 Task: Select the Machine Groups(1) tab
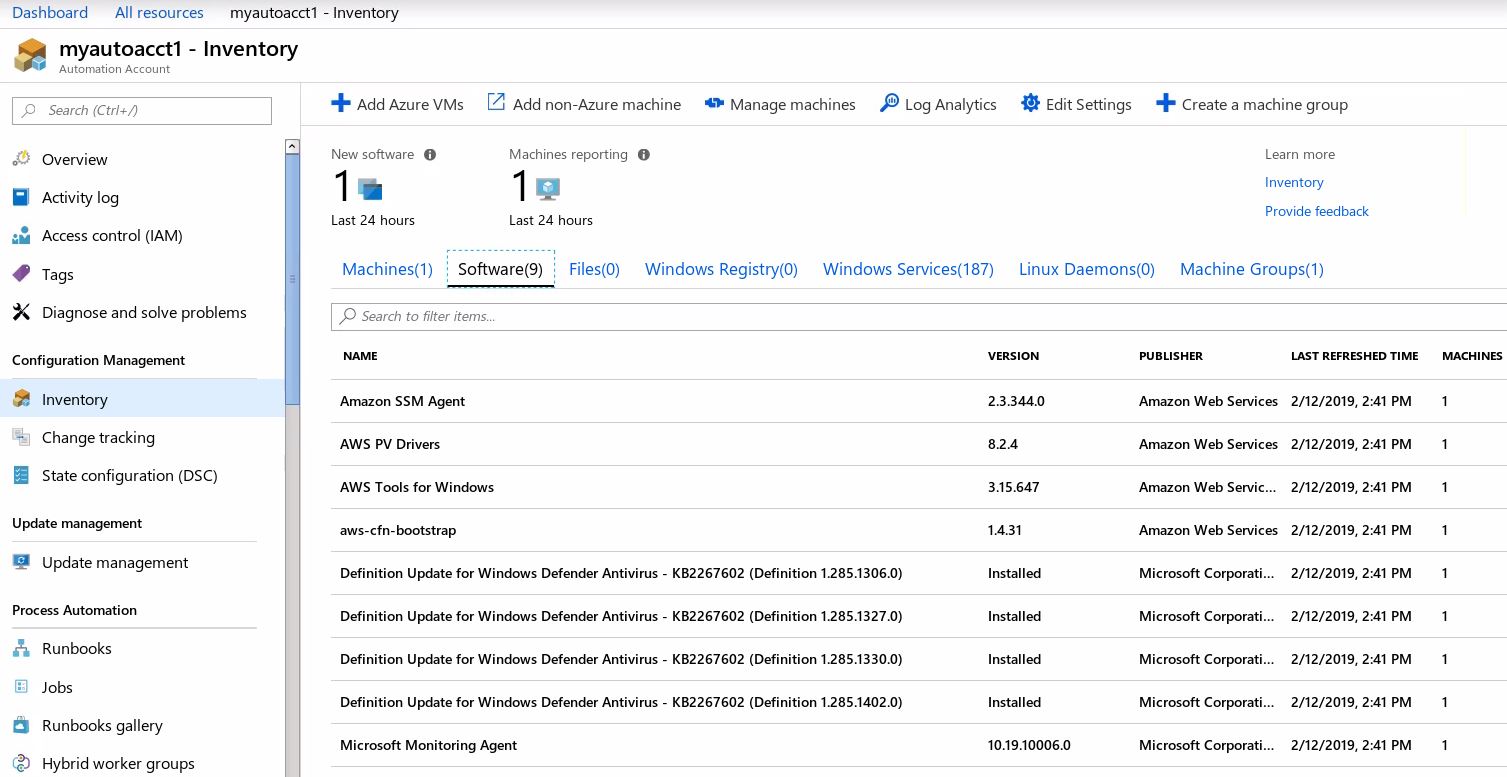1251,269
